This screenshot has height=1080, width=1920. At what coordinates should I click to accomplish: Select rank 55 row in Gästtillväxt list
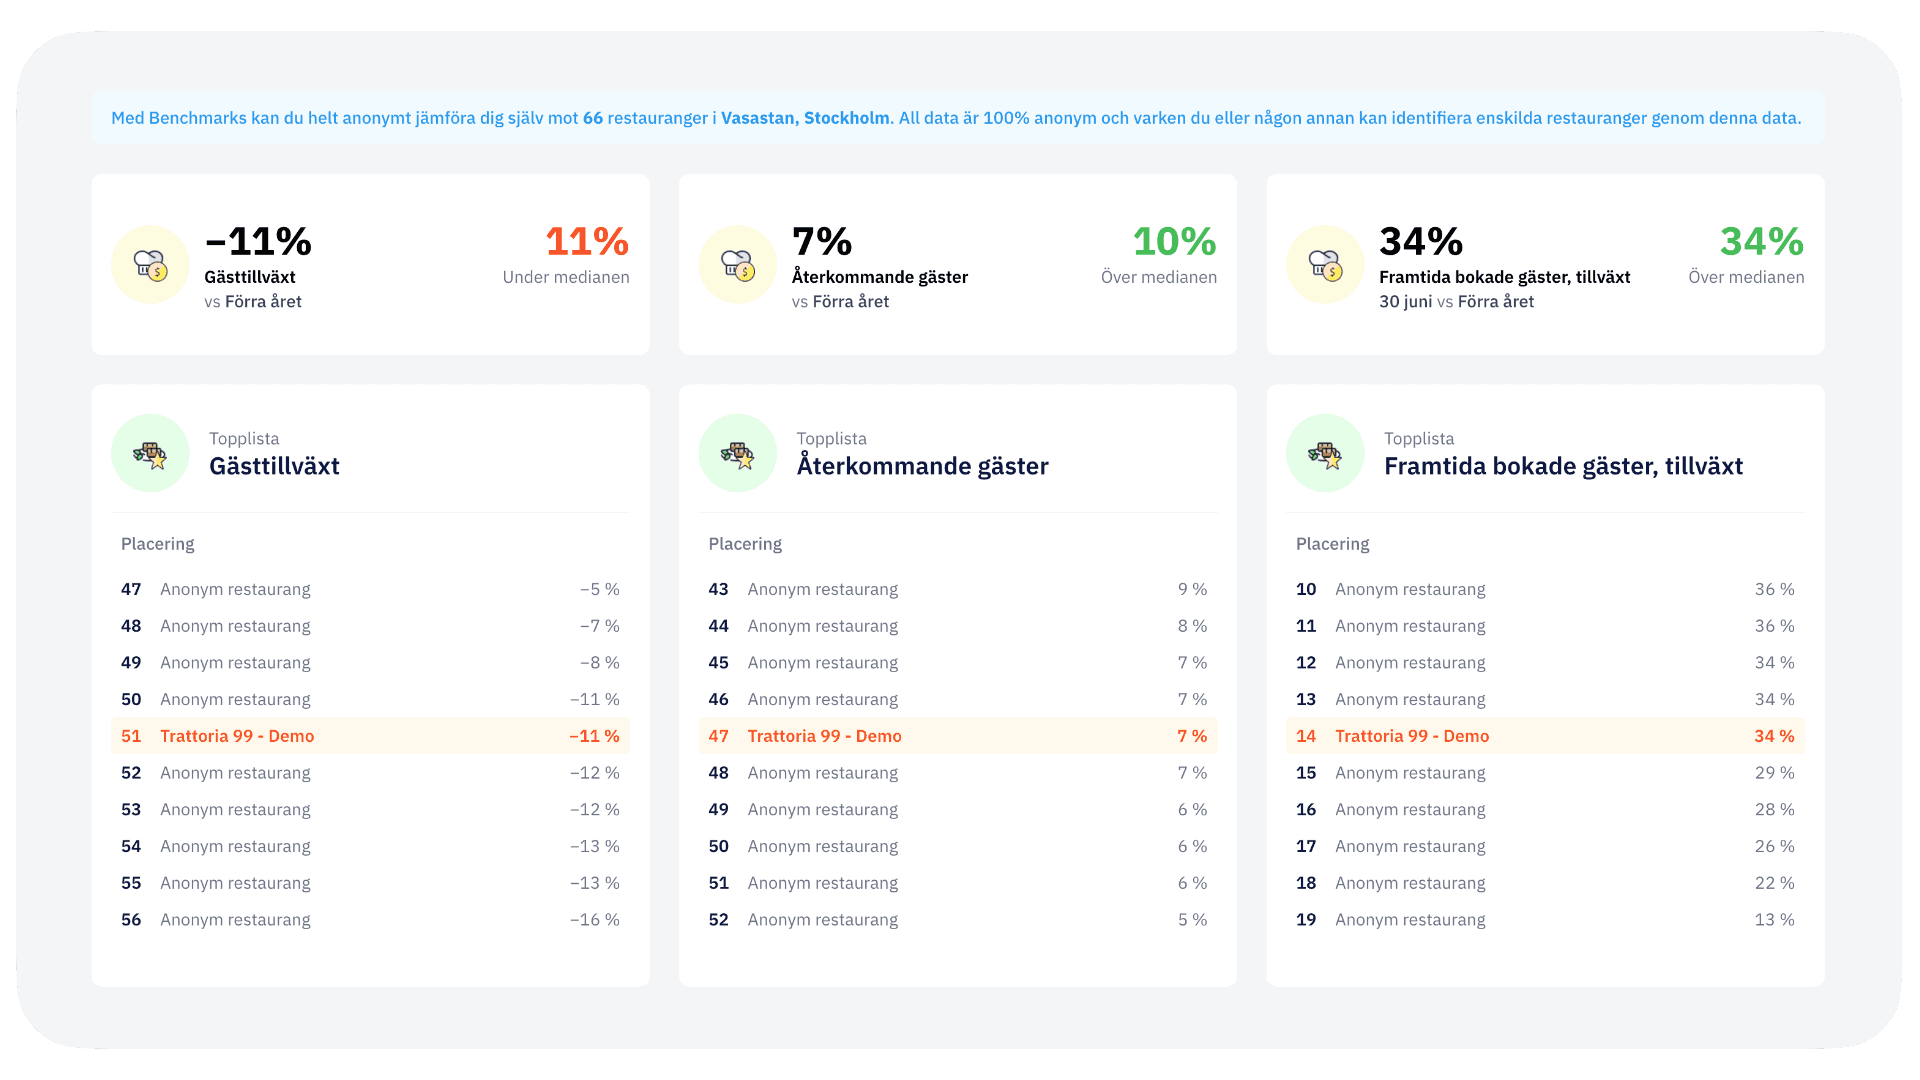(x=370, y=883)
